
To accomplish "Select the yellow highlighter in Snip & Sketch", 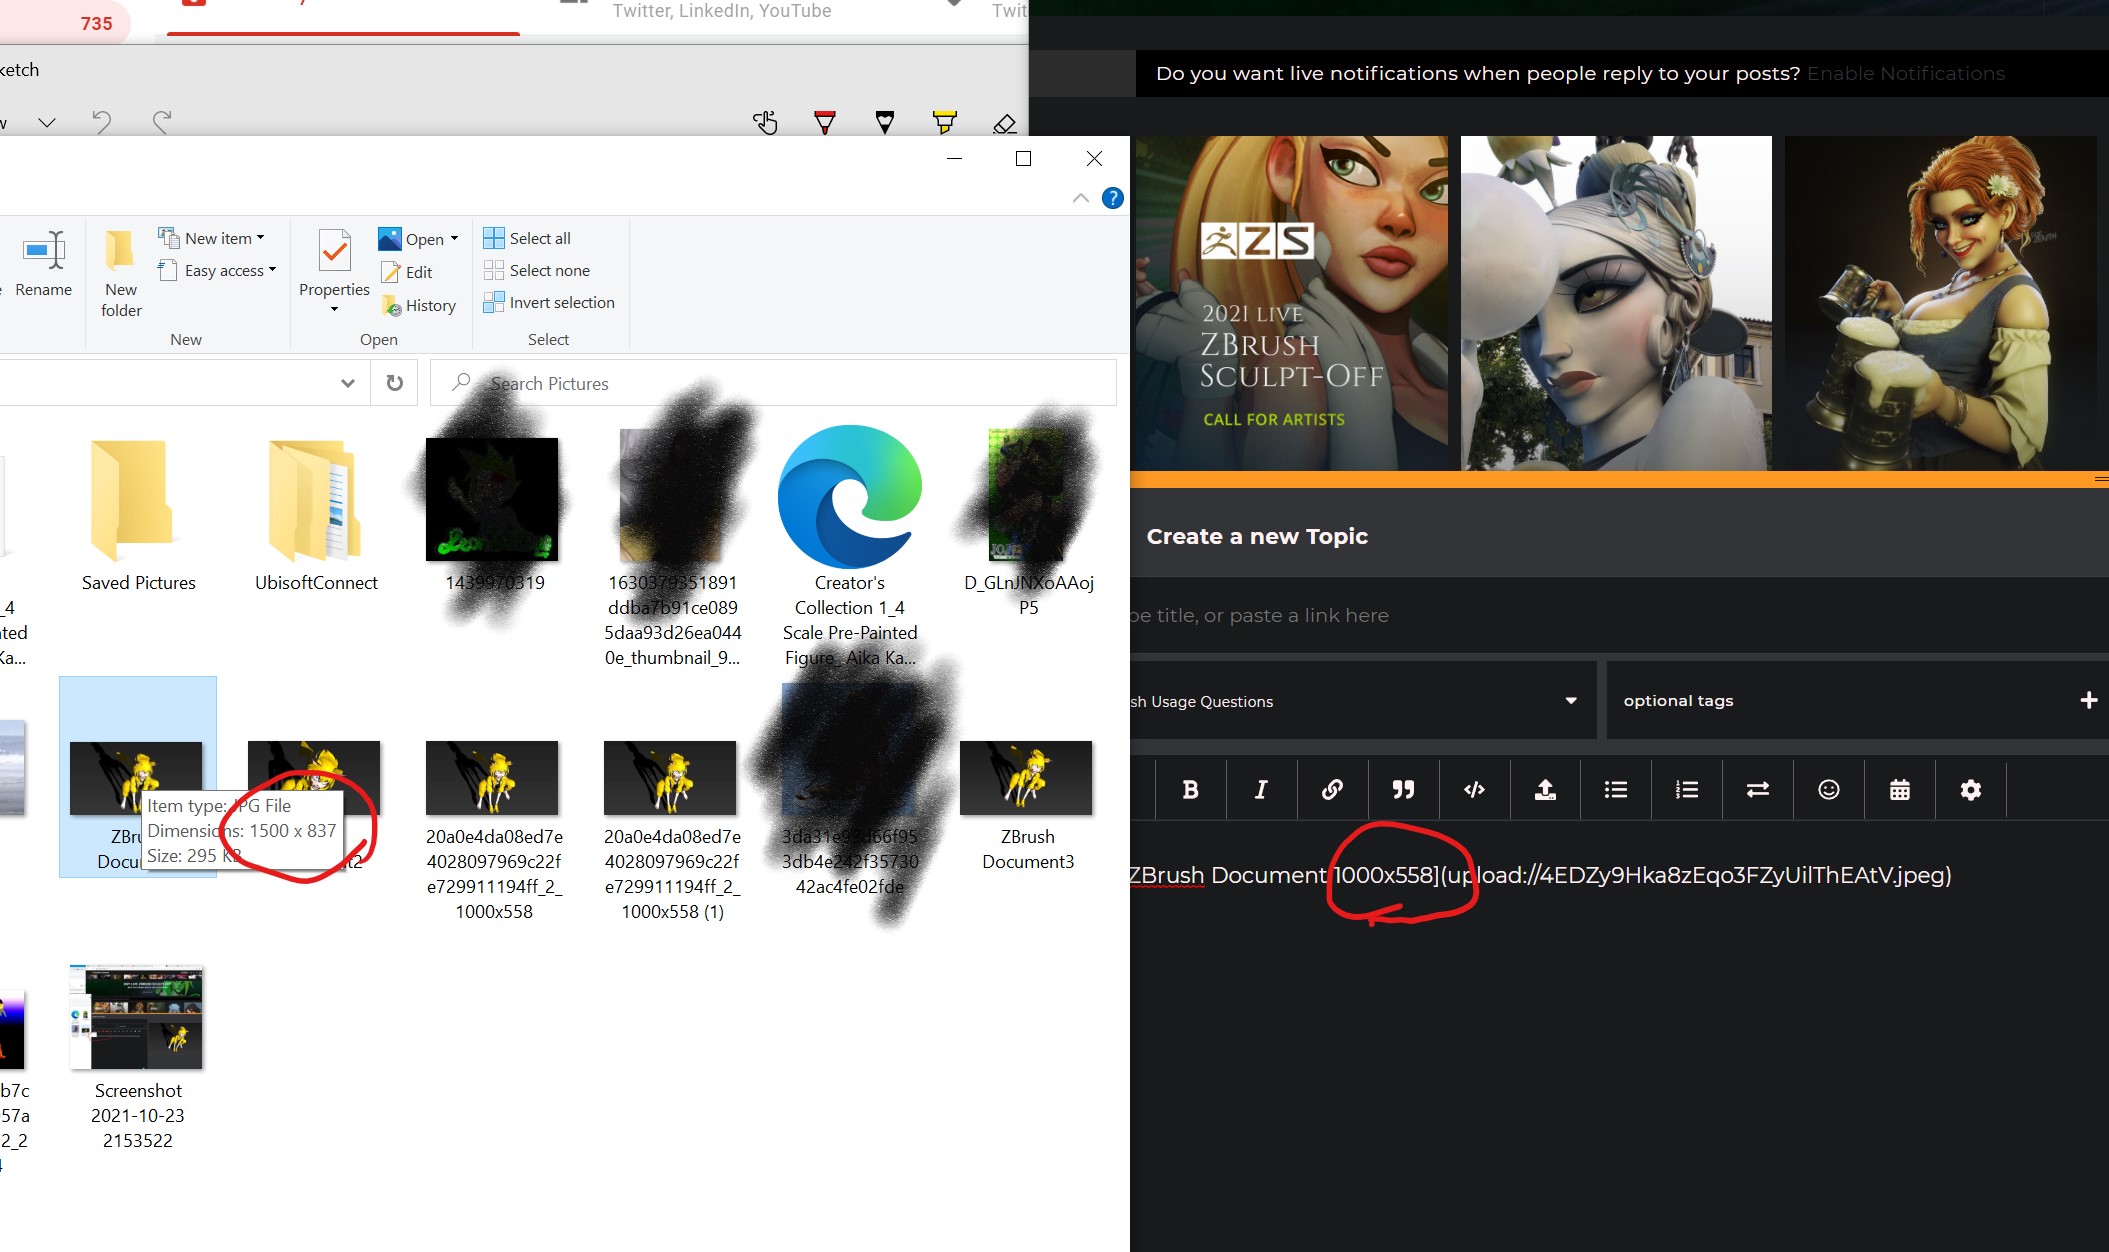I will click(945, 122).
